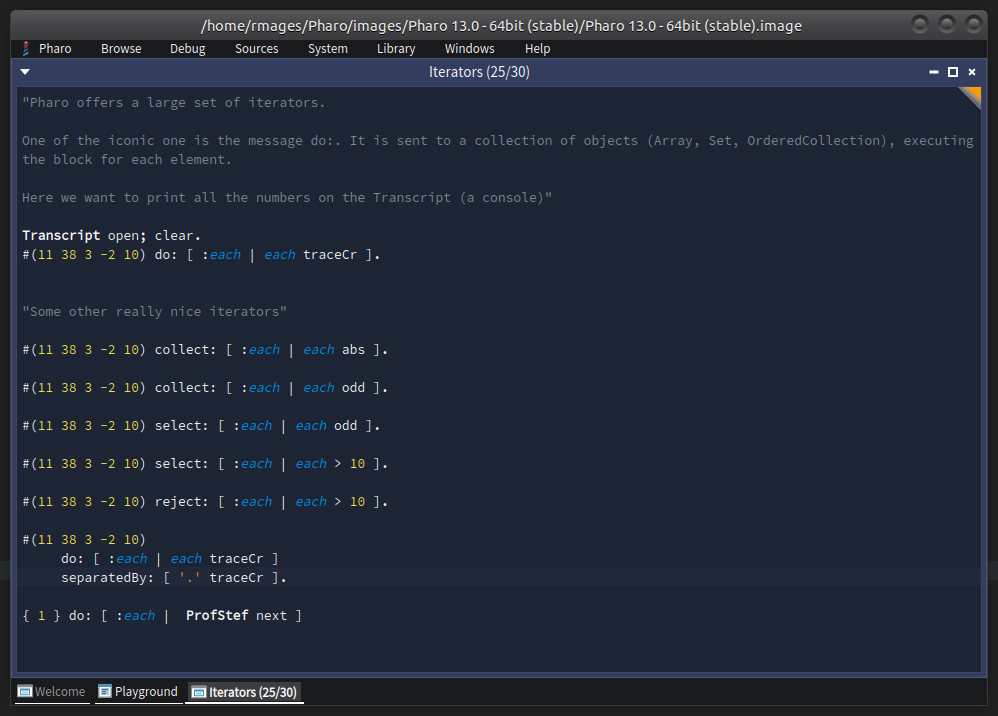The height and width of the screenshot is (716, 998).
Task: Click the "{ 1 } do: [ :each | ProfStef next ]" line
Action: (x=162, y=616)
